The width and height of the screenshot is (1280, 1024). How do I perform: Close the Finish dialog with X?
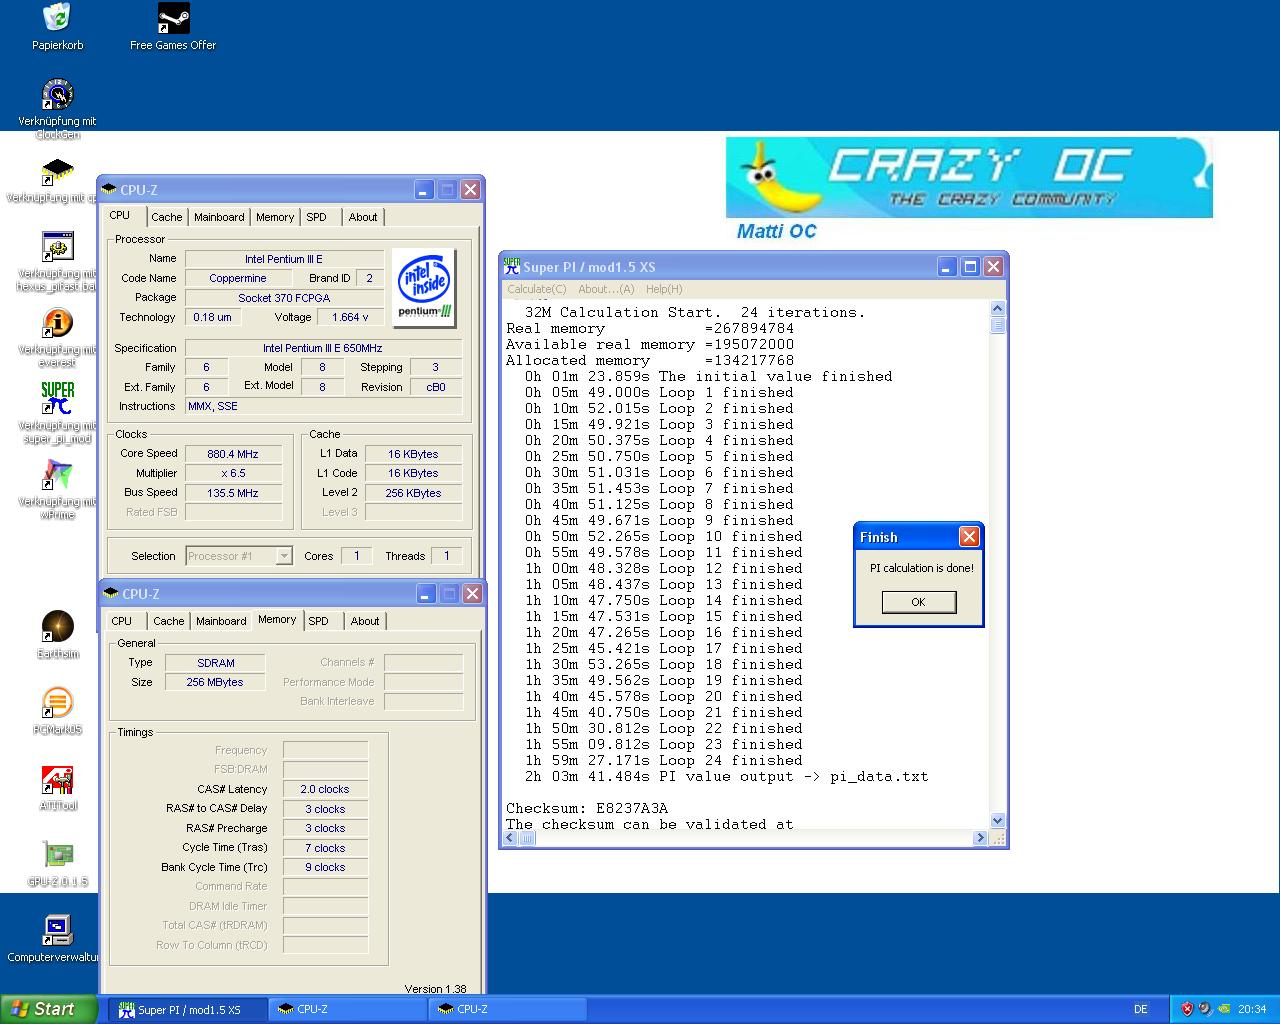tap(969, 537)
